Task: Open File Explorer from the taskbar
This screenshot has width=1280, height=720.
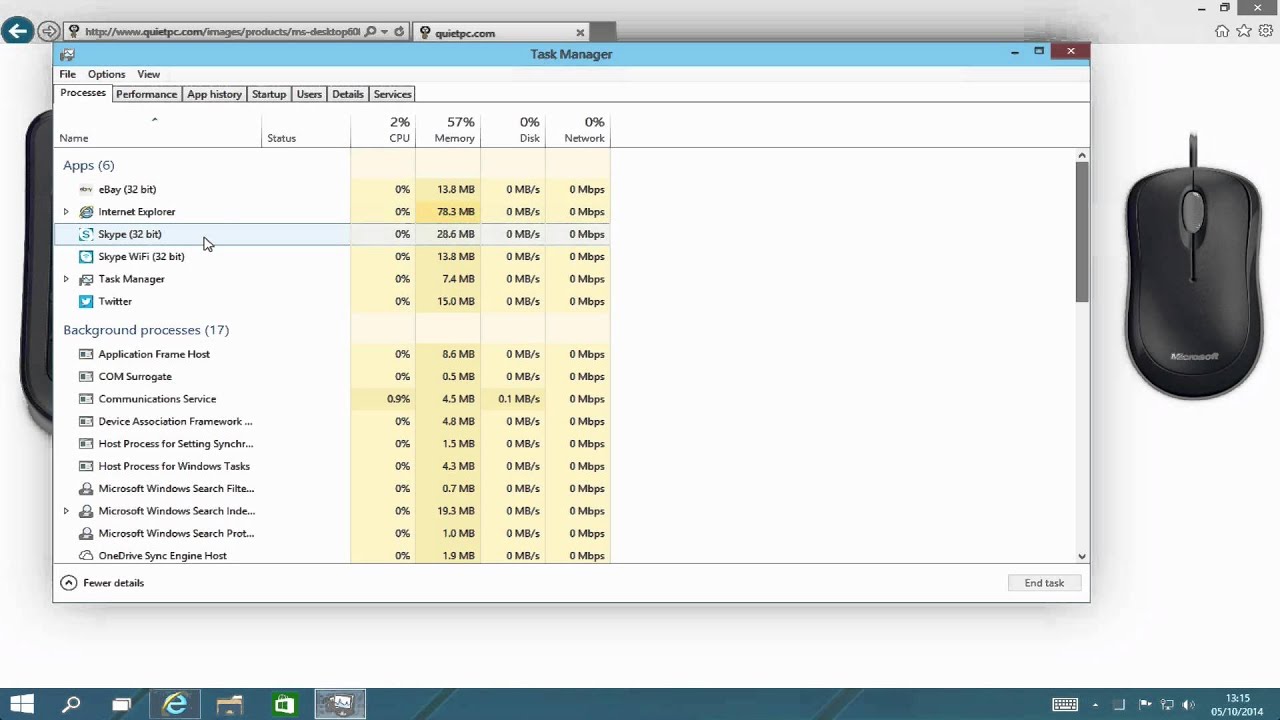Action: (230, 704)
